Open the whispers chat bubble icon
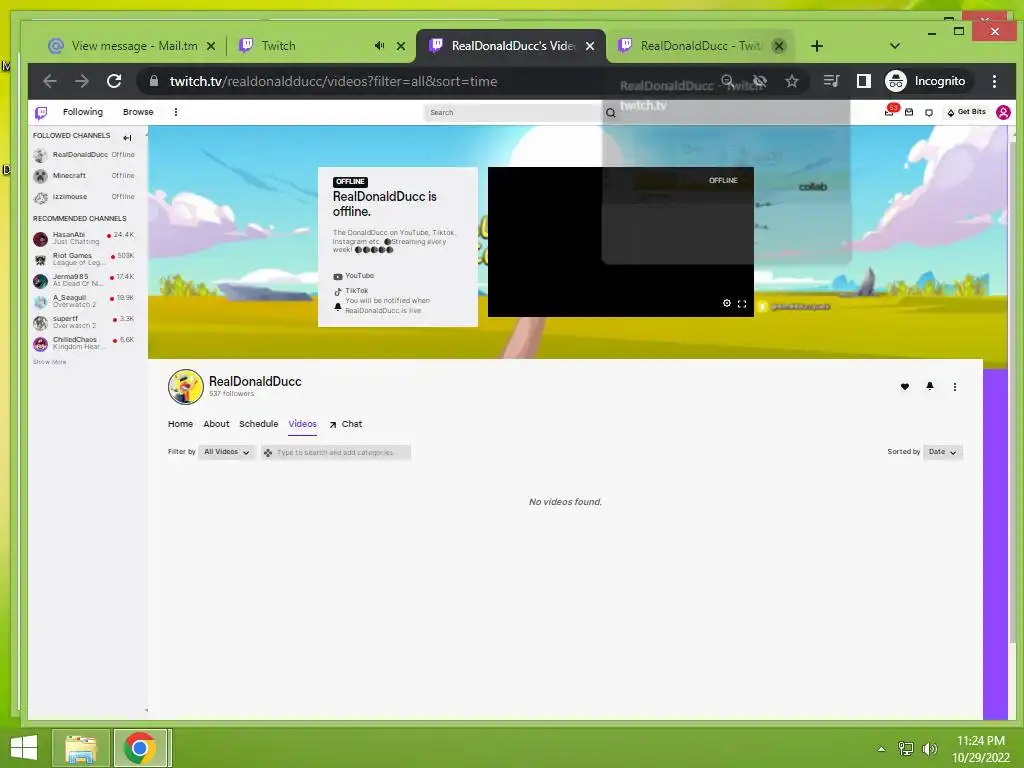This screenshot has height=768, width=1024. (x=929, y=112)
